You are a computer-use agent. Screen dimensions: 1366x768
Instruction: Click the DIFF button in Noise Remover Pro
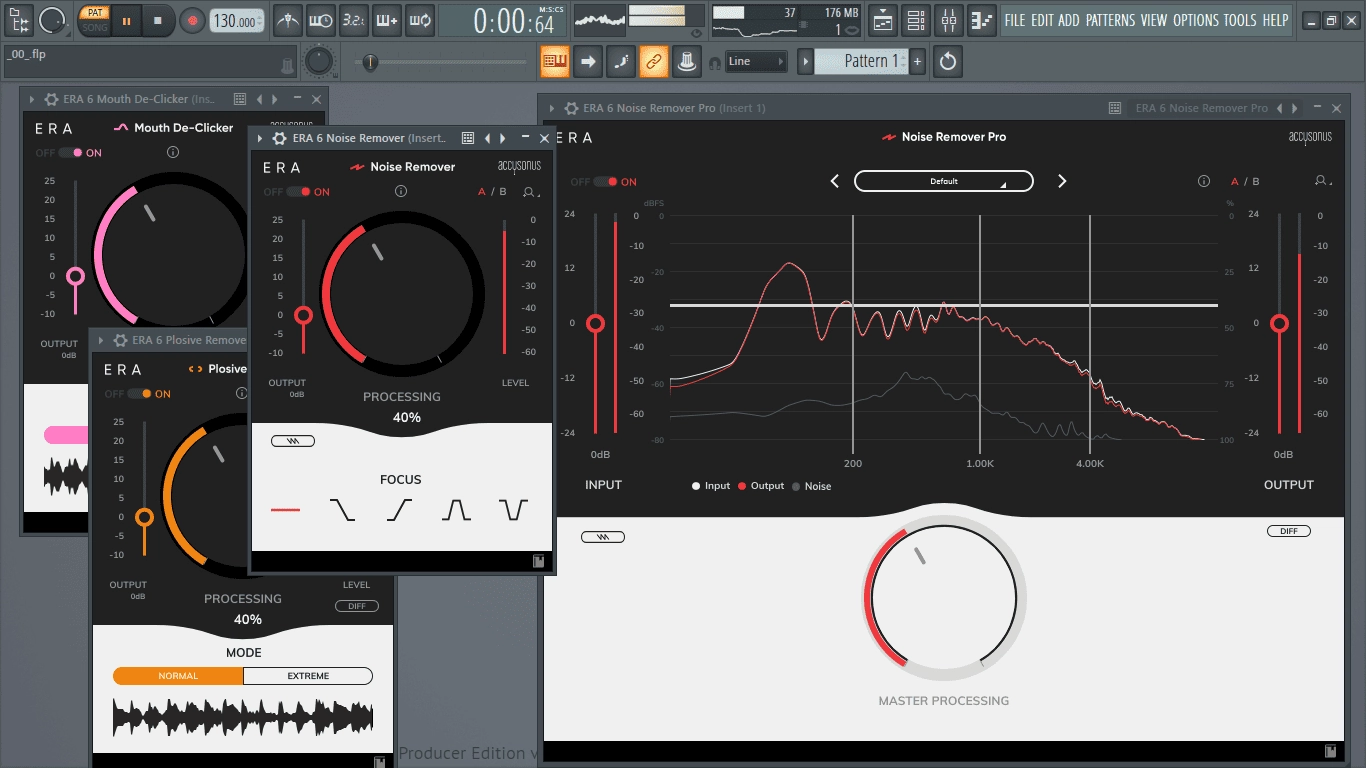tap(1289, 531)
